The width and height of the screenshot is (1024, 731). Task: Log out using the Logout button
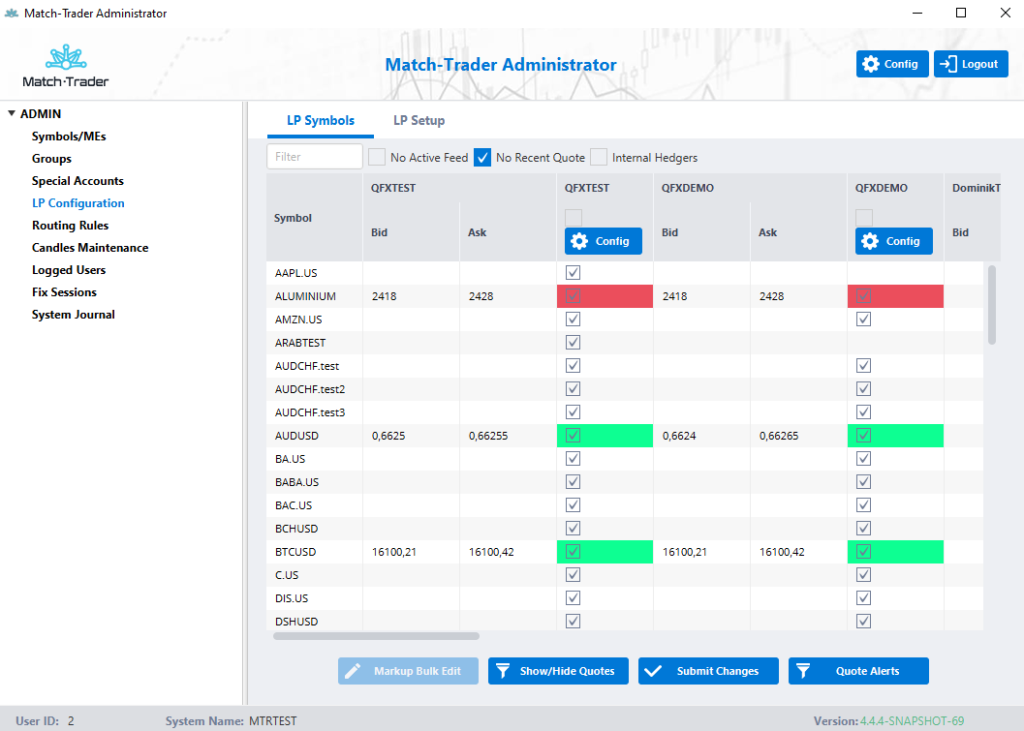click(970, 64)
